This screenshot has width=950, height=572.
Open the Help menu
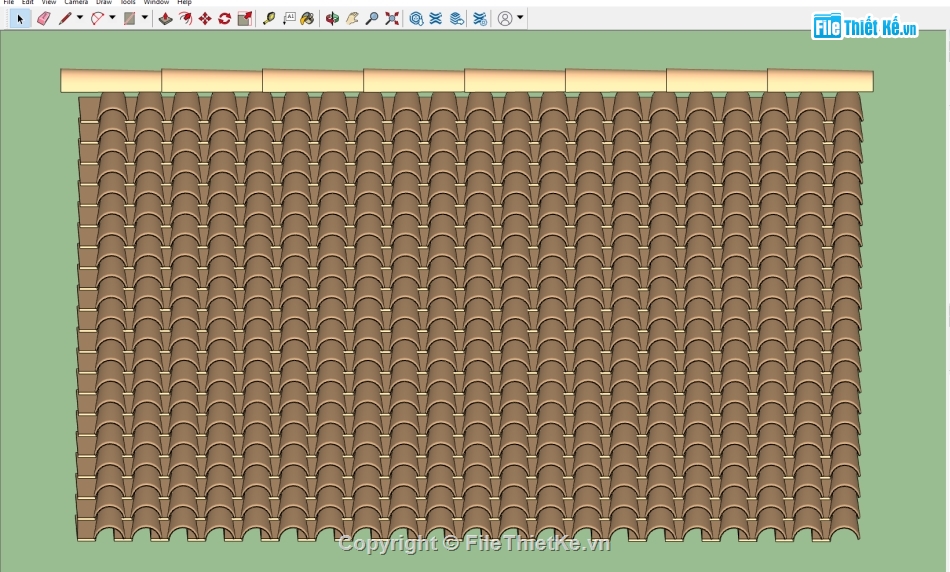(x=184, y=2)
